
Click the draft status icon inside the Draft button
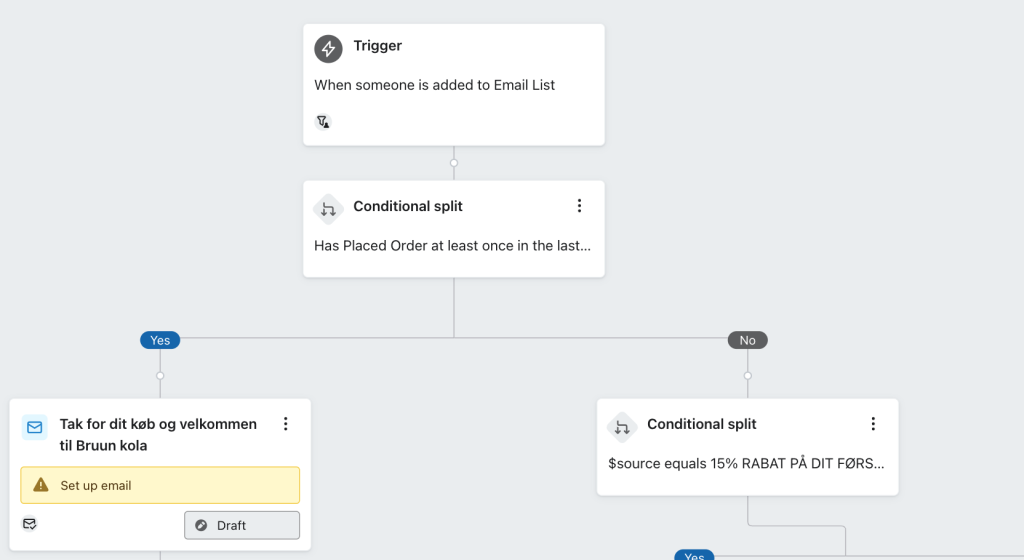201,525
